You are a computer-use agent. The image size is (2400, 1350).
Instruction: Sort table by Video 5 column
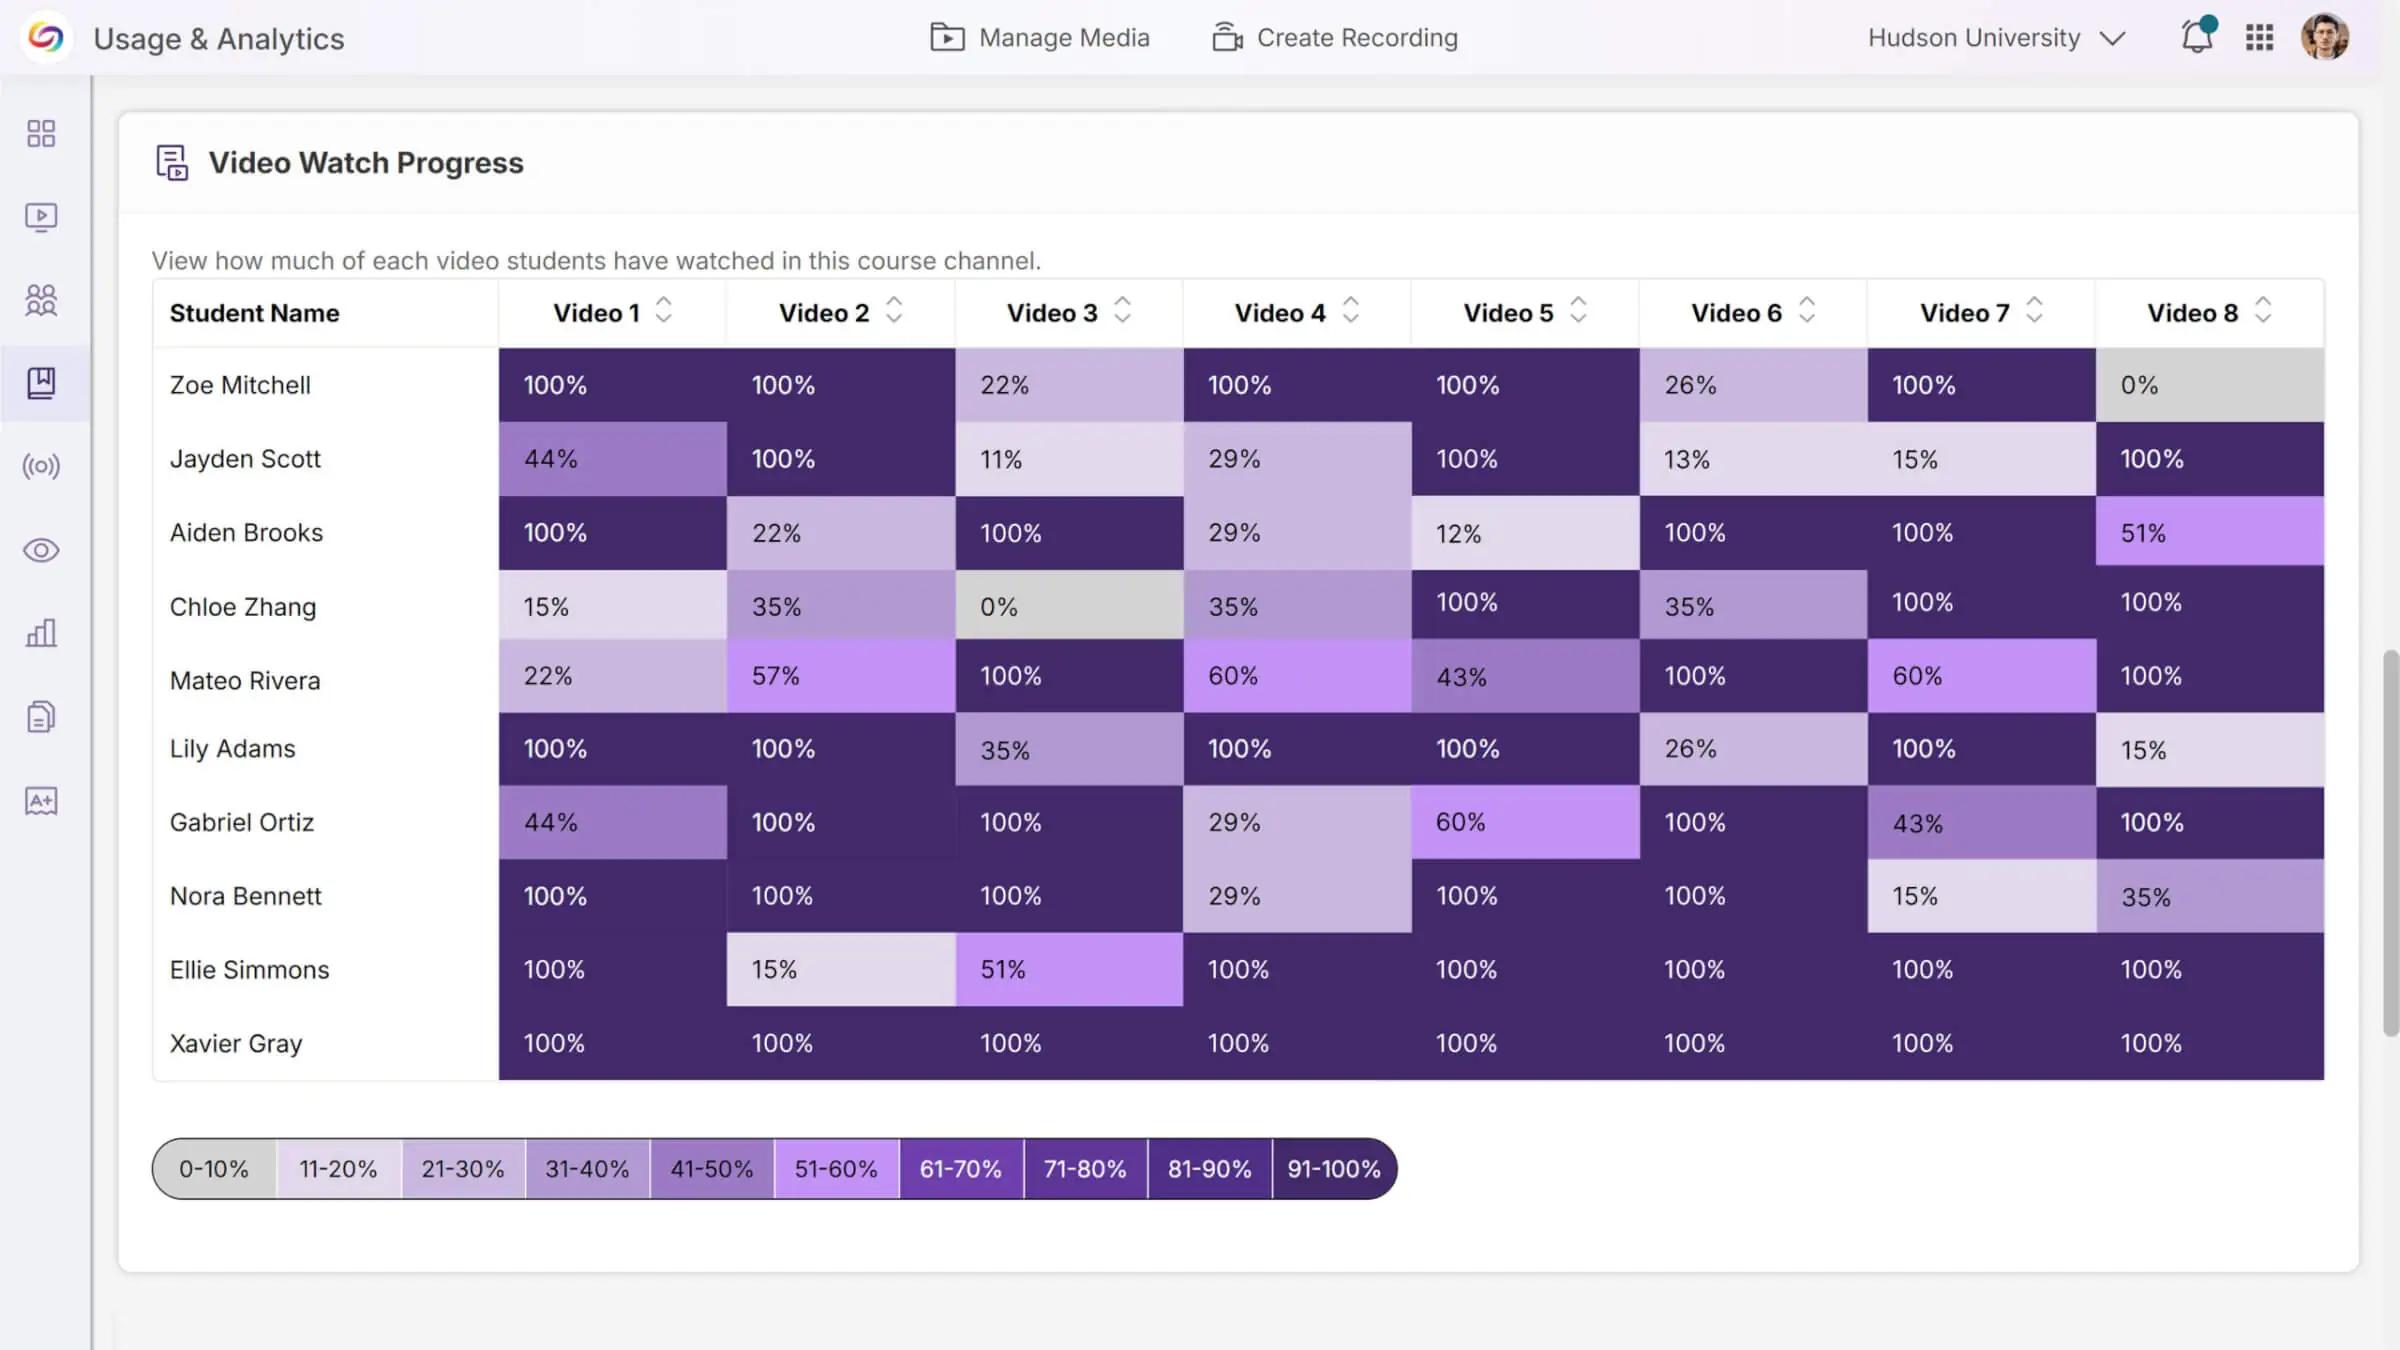pos(1578,311)
